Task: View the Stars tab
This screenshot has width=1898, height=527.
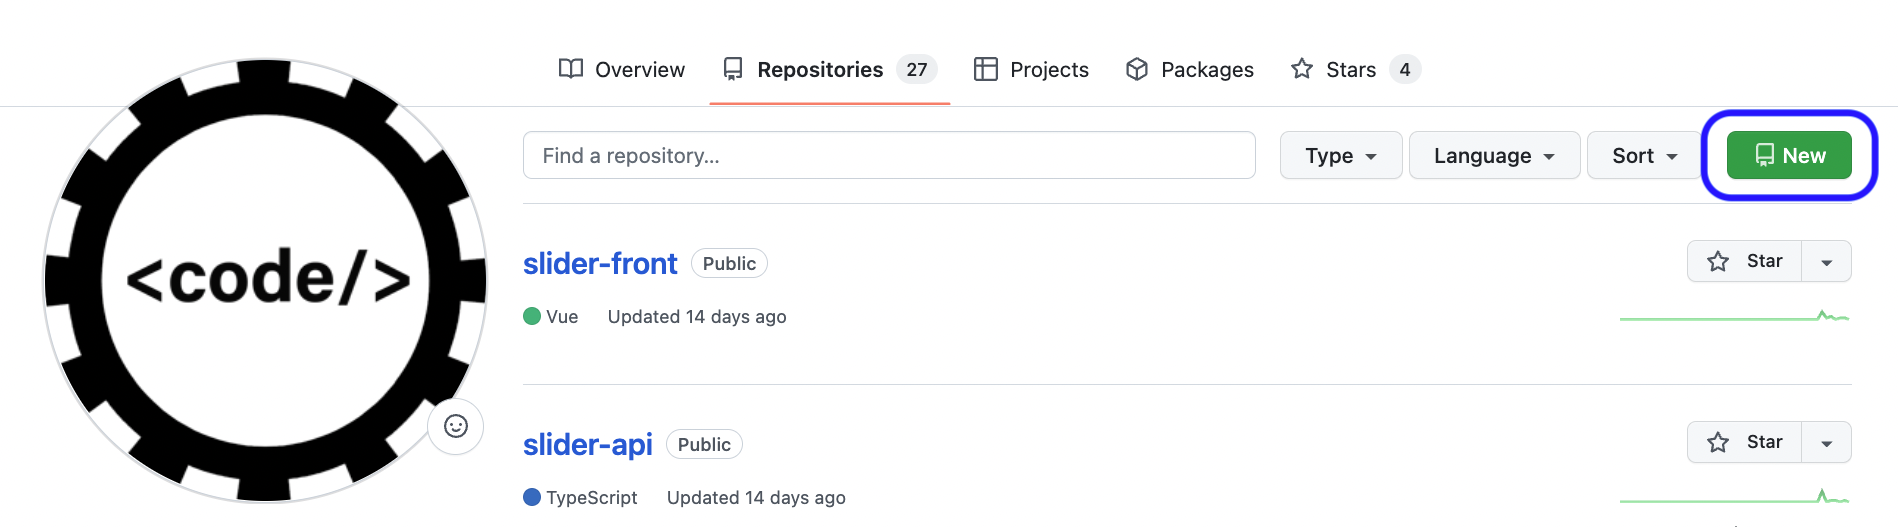Action: pos(1354,70)
